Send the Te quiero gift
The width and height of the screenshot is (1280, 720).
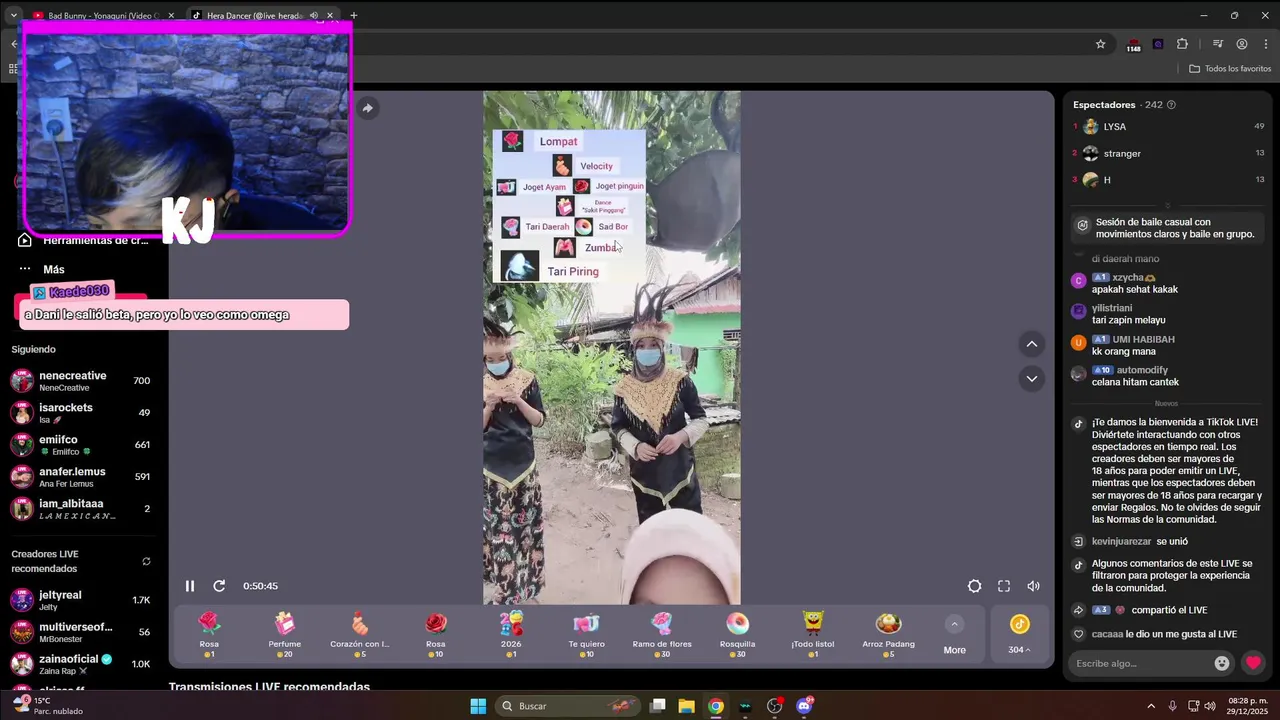pyautogui.click(x=586, y=634)
